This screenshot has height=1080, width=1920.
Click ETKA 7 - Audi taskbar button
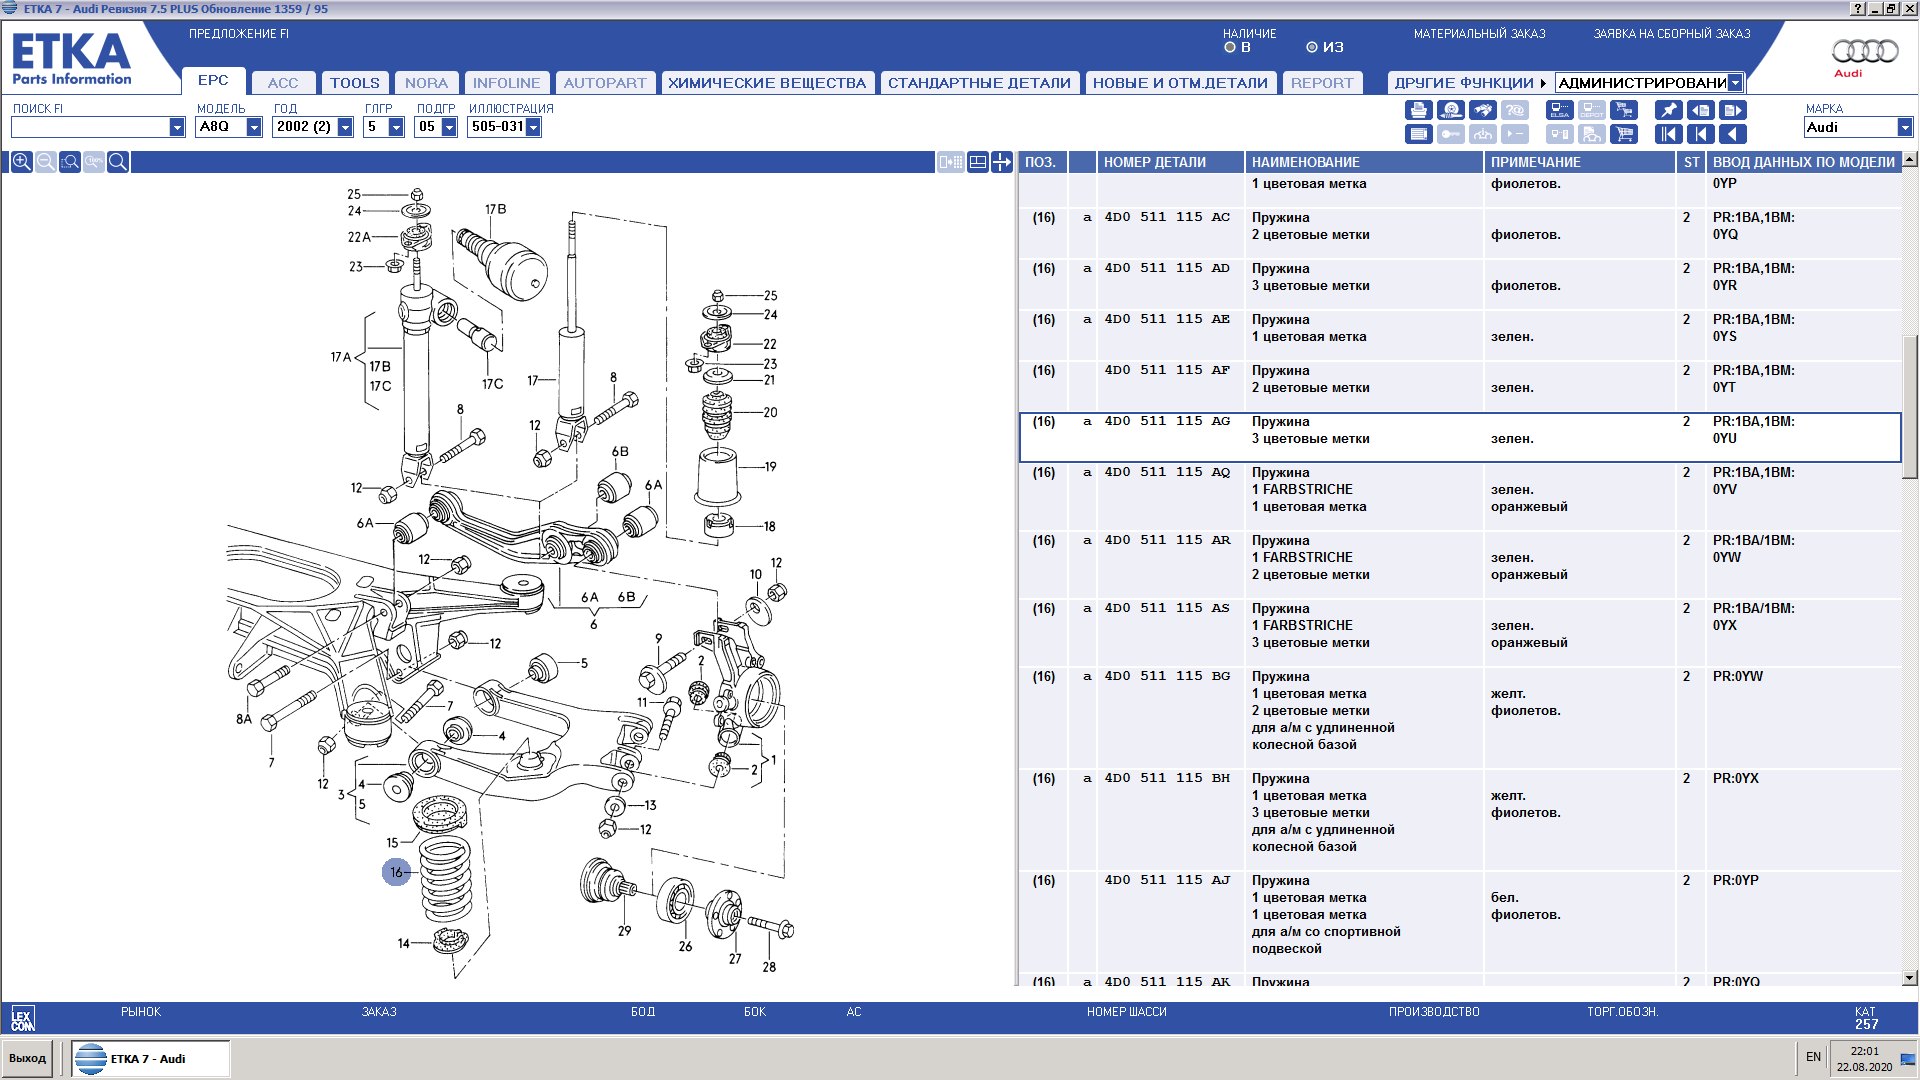150,1058
